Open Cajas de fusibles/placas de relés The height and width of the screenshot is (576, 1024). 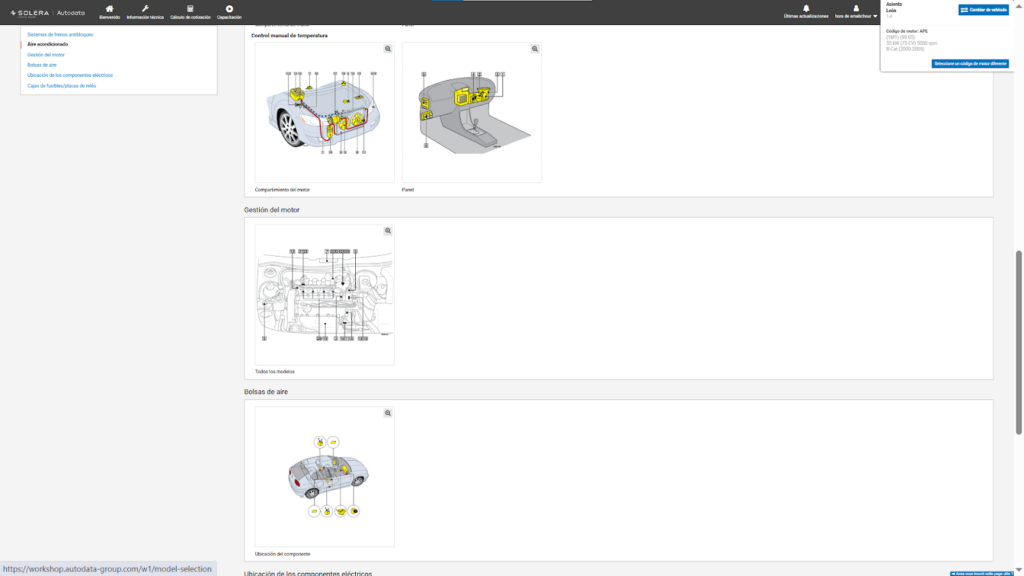62,86
